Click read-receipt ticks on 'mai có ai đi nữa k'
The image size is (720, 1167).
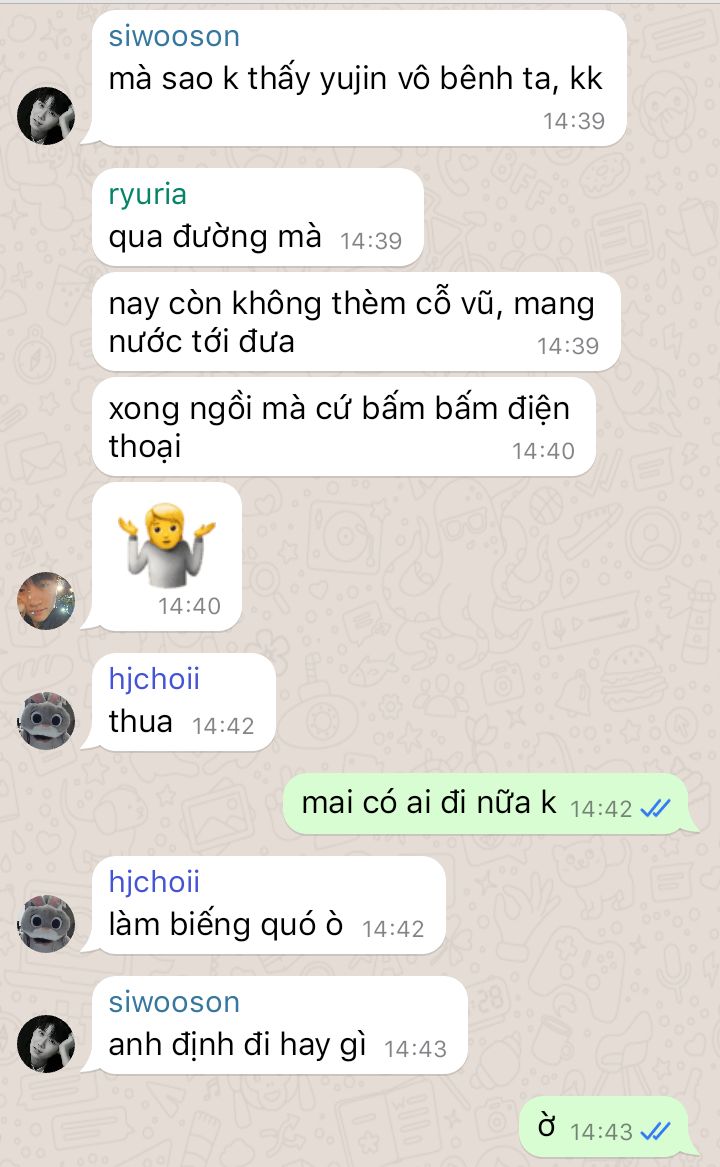656,808
